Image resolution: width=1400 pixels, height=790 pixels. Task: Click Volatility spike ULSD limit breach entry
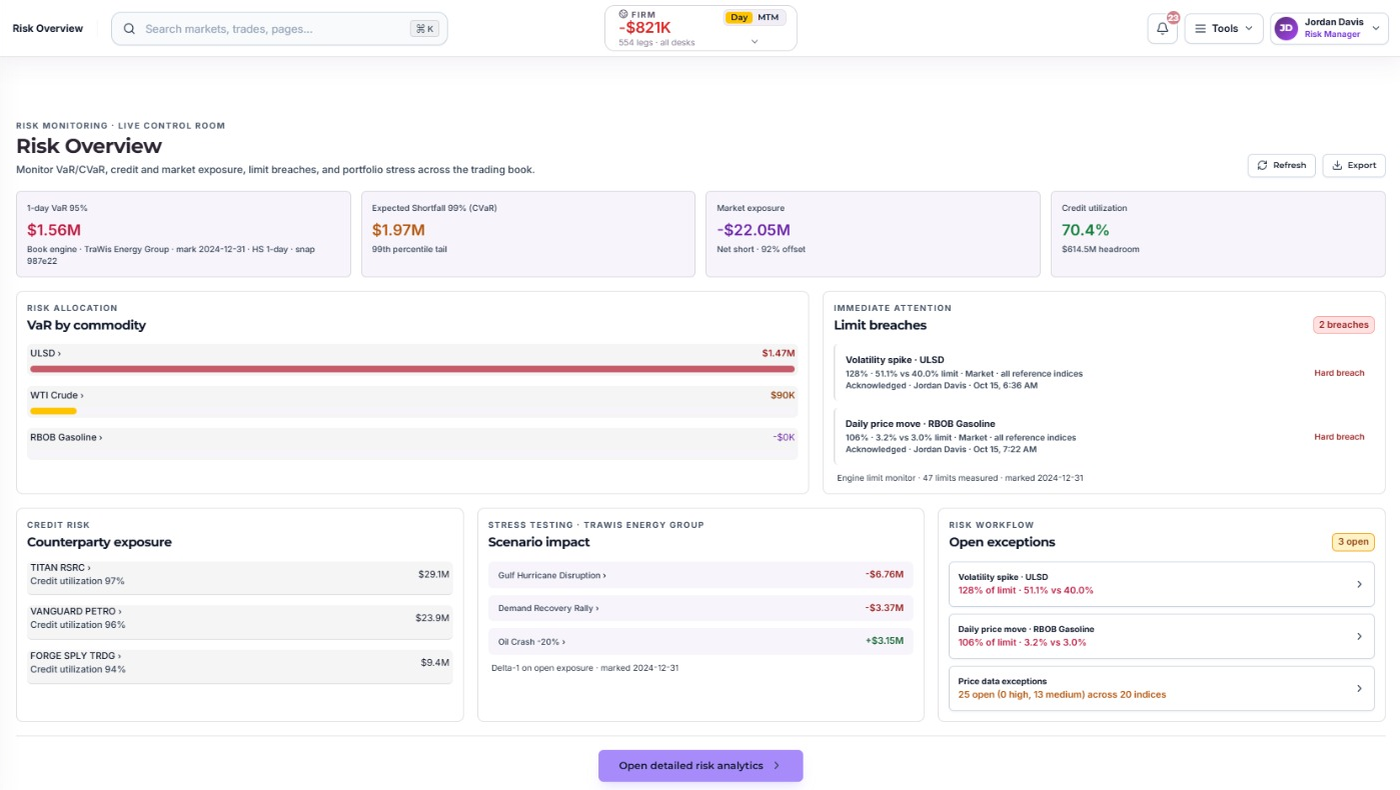[1104, 373]
